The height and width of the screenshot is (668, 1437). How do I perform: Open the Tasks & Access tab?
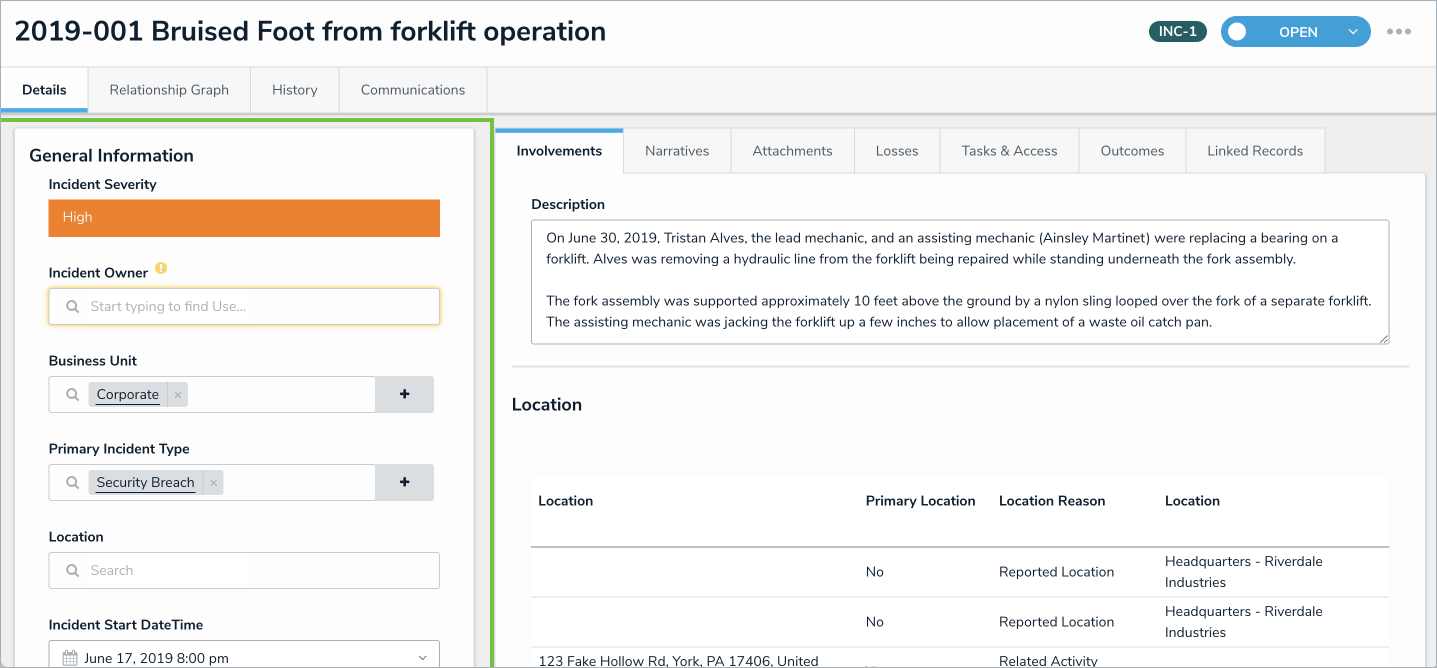[1009, 151]
